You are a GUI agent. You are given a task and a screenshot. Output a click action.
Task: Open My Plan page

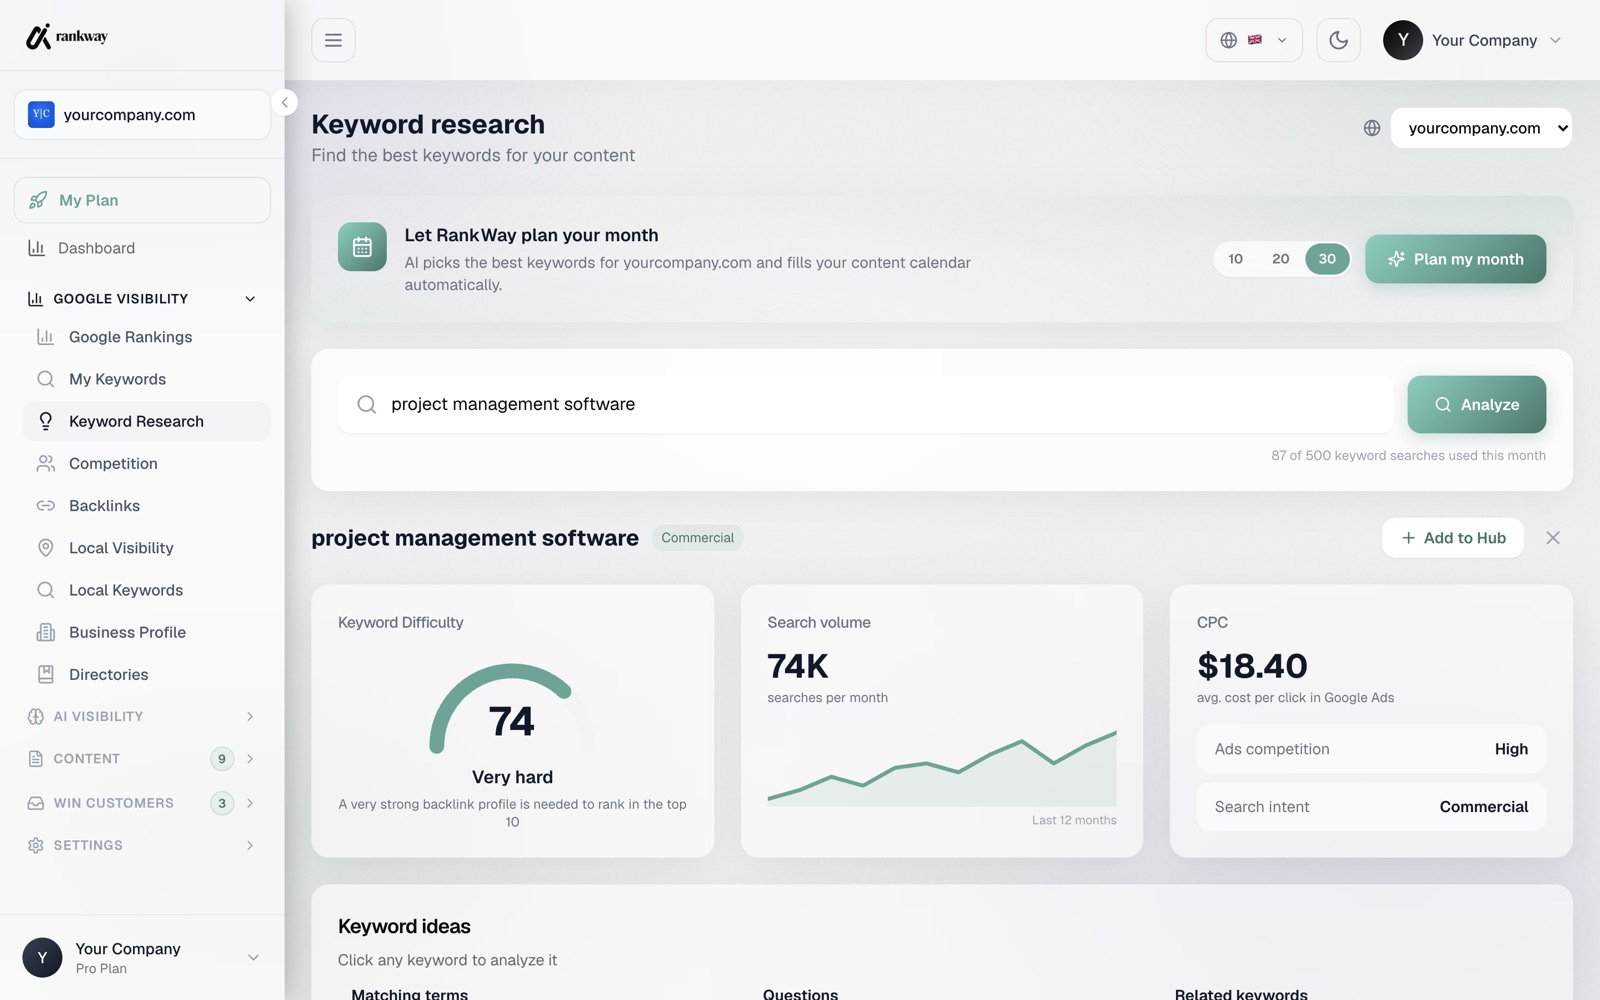[x=142, y=200]
